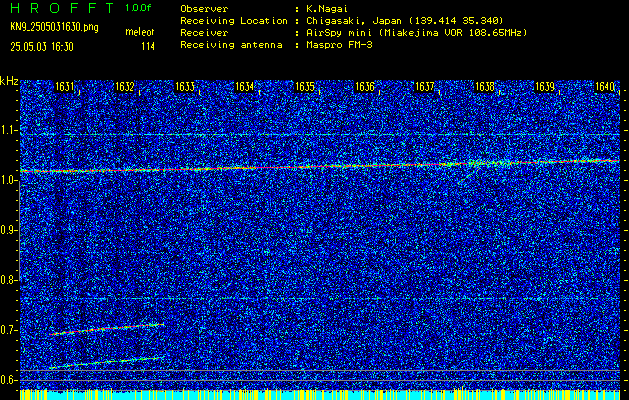Image resolution: width=629 pixels, height=400 pixels.
Task: Click the HROFFT title text
Action: coord(64,8)
